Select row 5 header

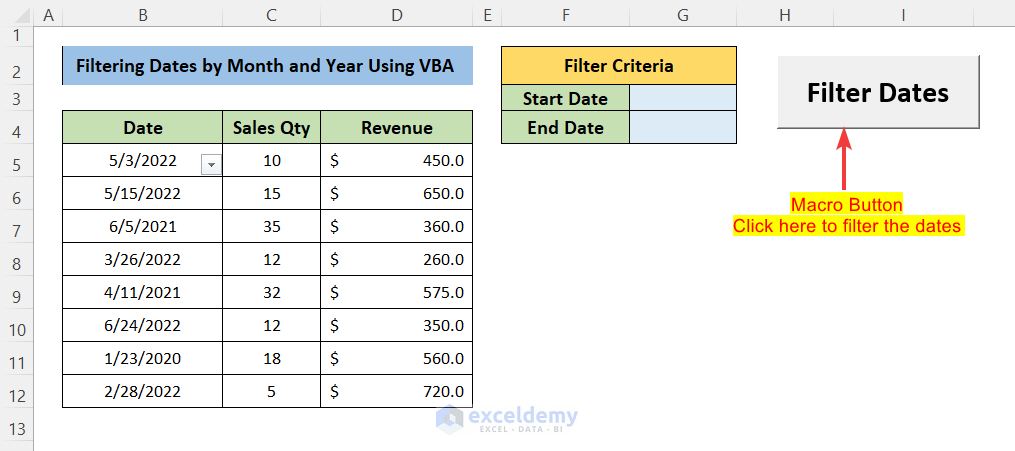point(17,160)
